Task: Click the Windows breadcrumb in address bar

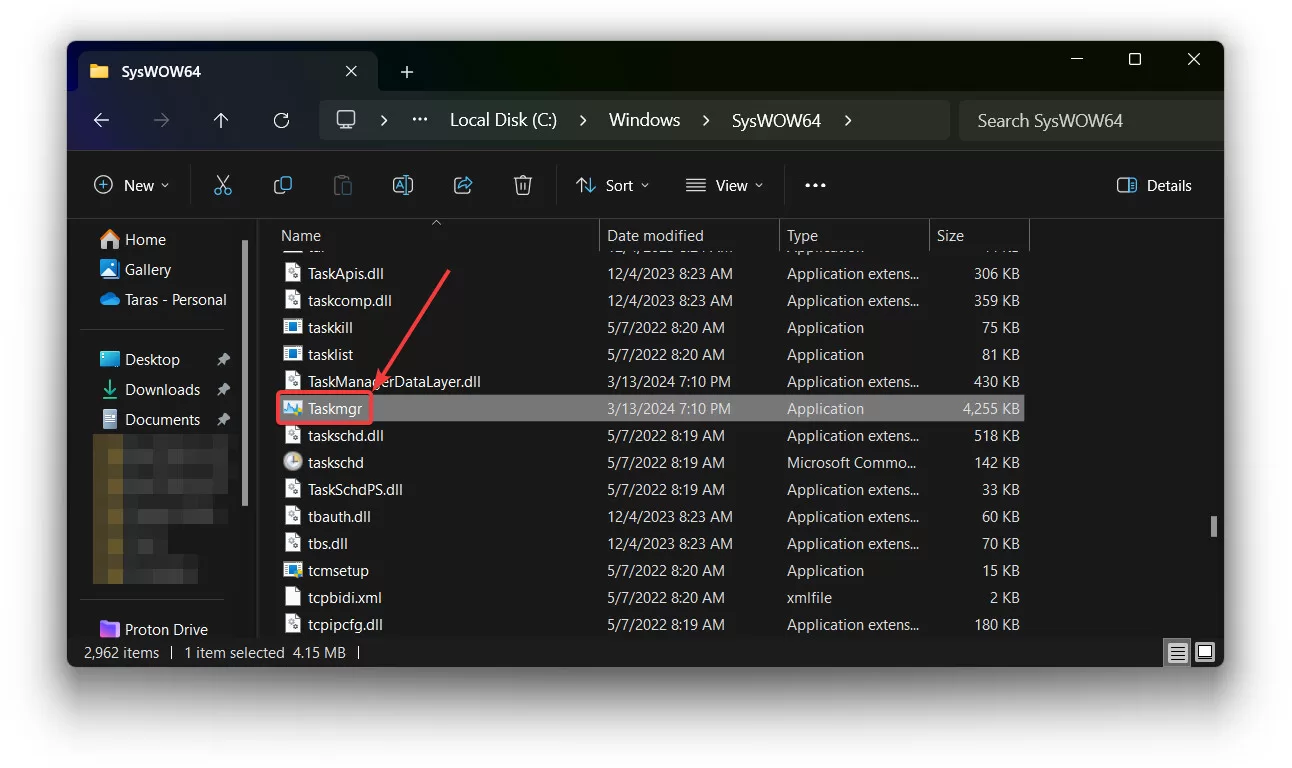Action: 644,120
